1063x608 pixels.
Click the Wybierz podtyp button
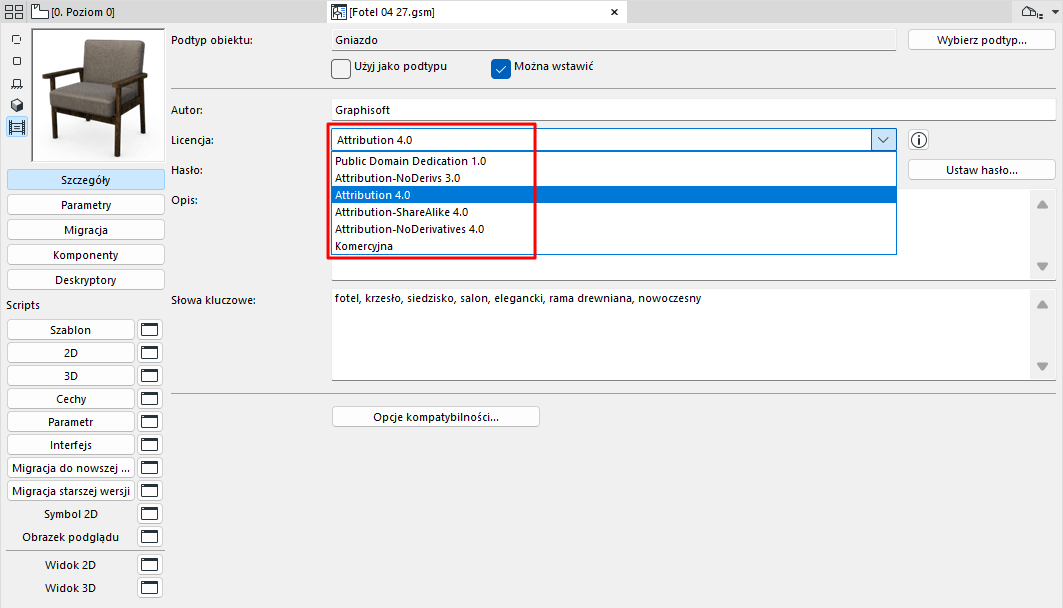982,40
